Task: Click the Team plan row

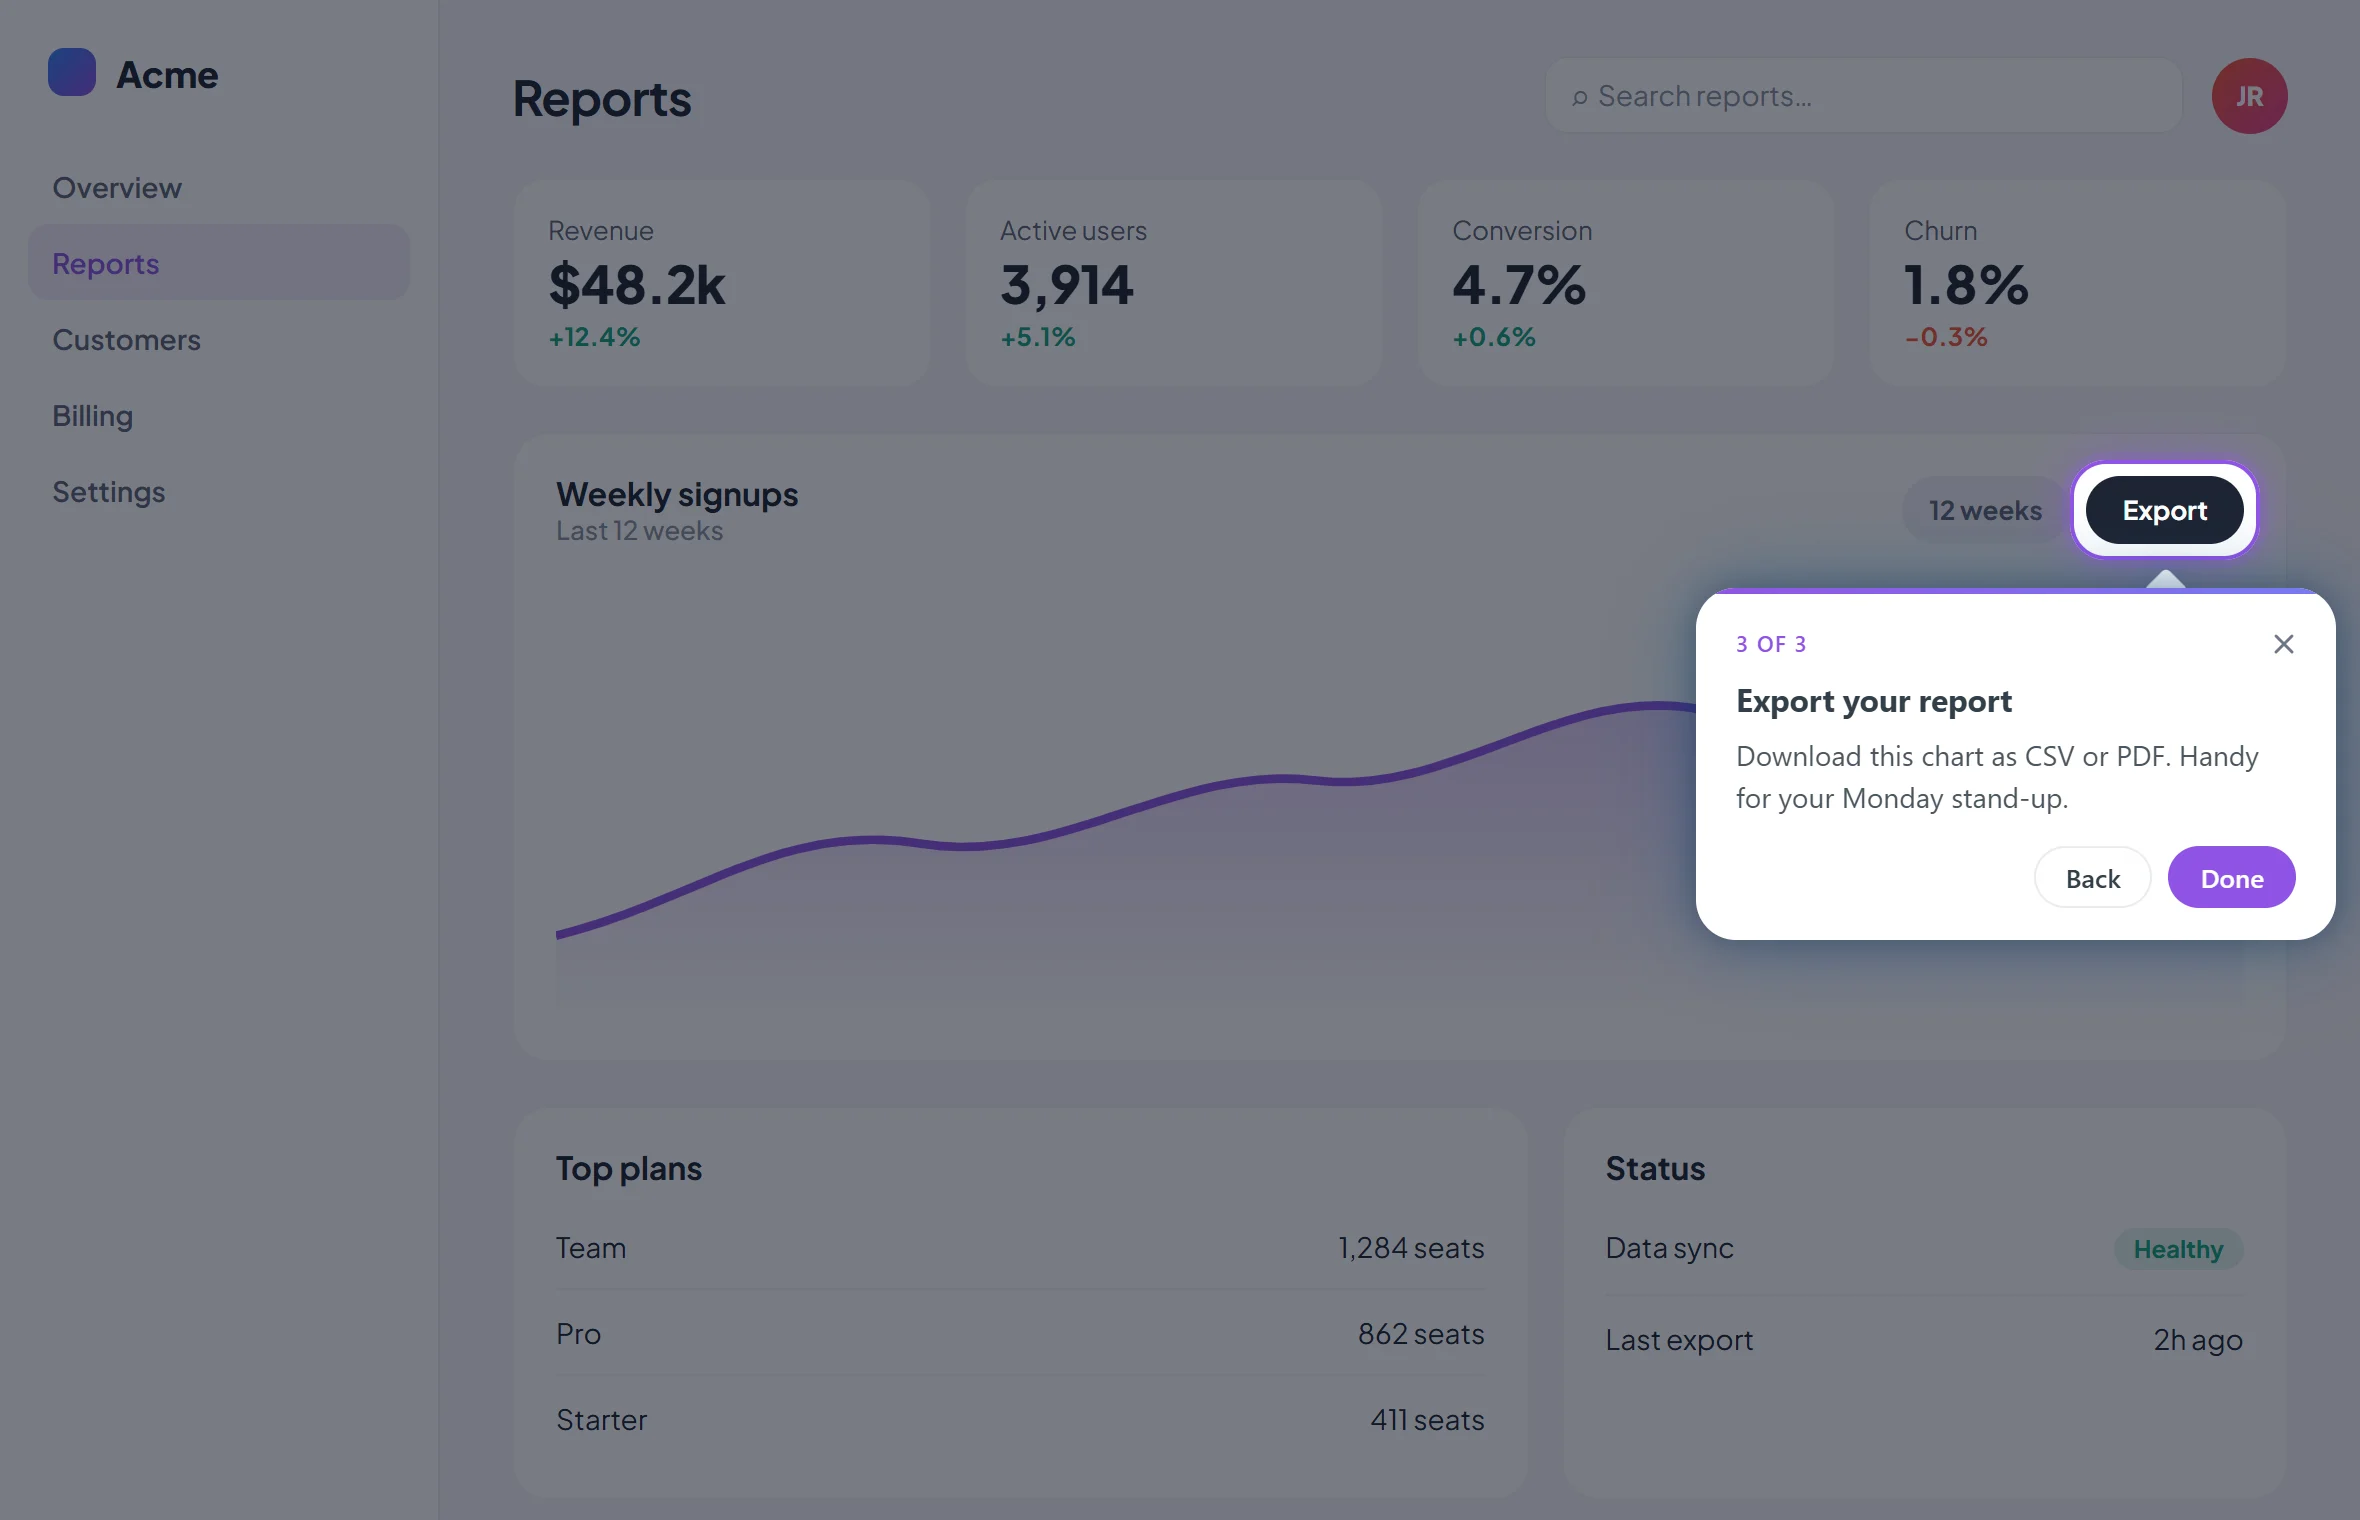Action: tap(1020, 1248)
